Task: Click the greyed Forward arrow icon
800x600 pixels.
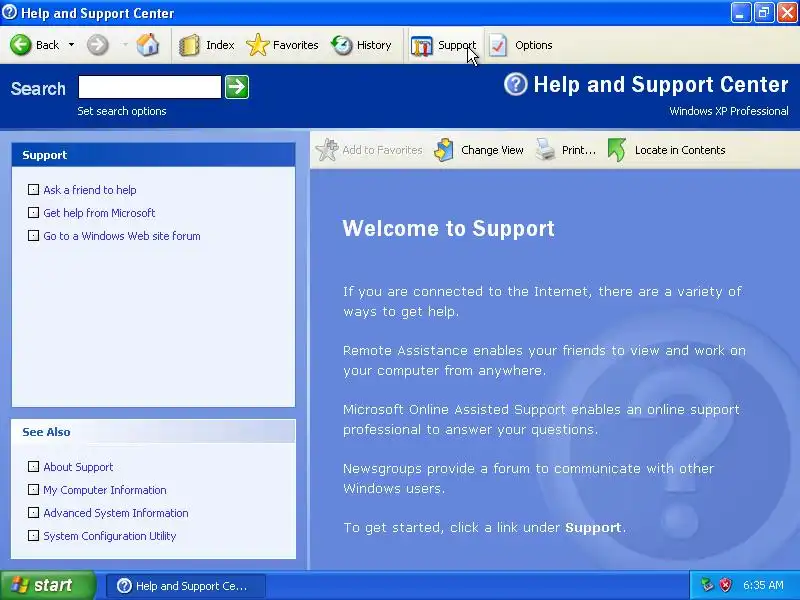Action: [97, 45]
